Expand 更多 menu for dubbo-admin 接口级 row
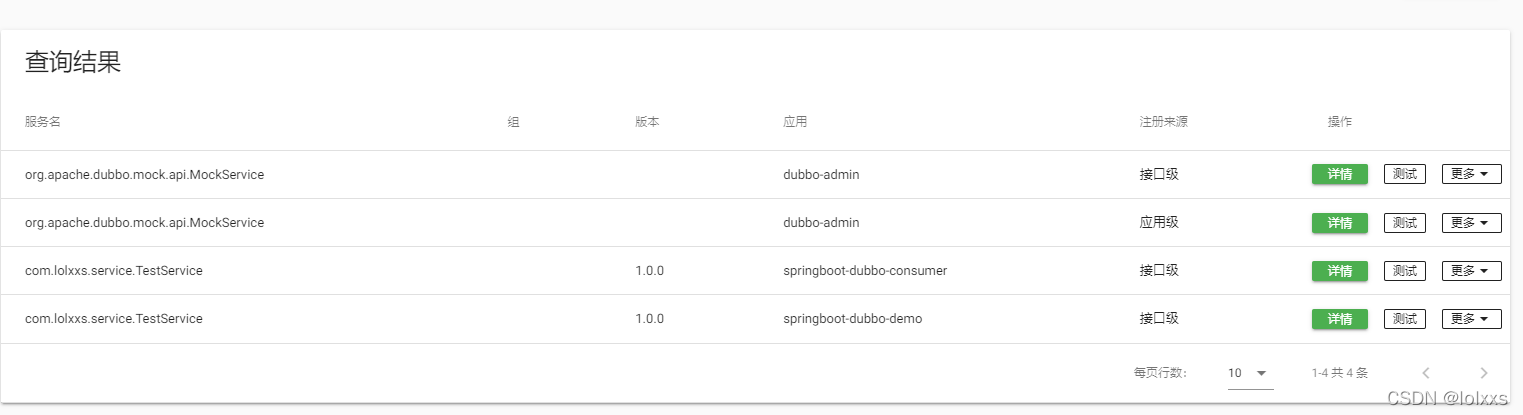 click(1471, 174)
